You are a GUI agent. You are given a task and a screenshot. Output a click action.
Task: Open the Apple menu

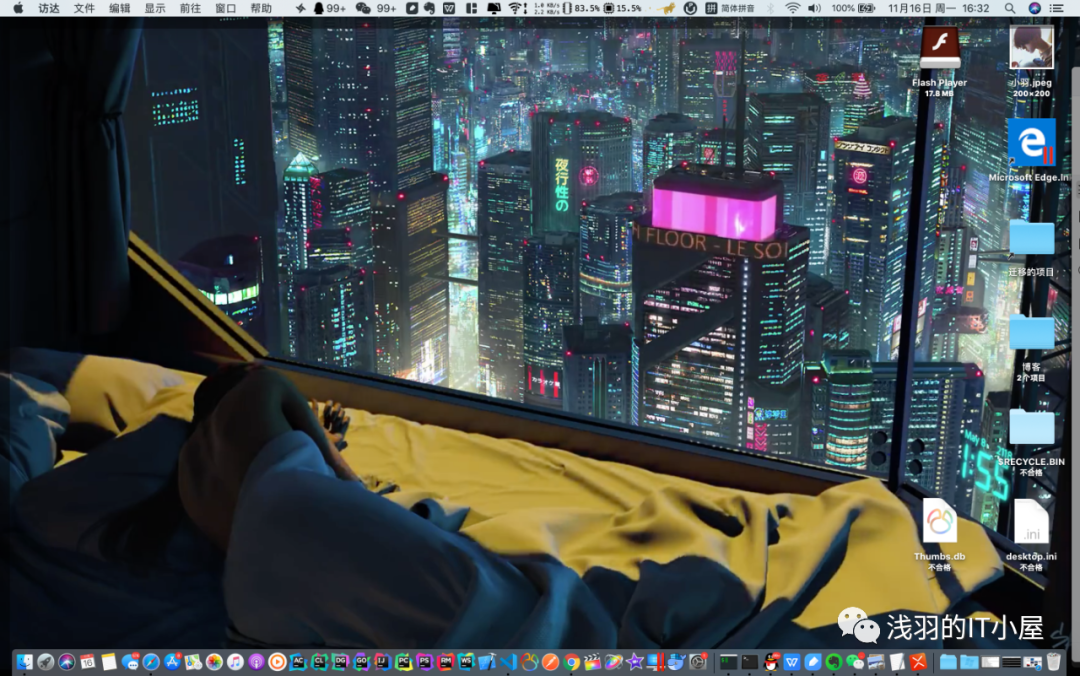coord(18,8)
